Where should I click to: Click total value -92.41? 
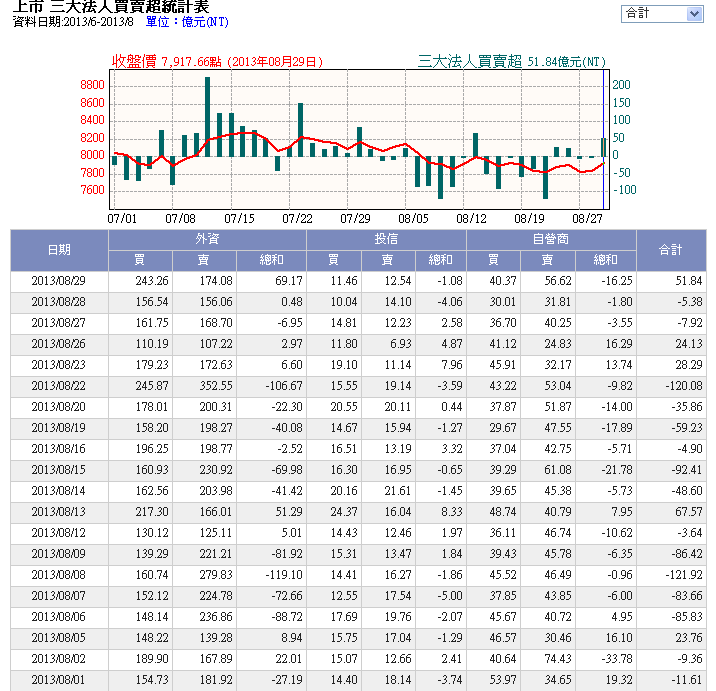(686, 470)
